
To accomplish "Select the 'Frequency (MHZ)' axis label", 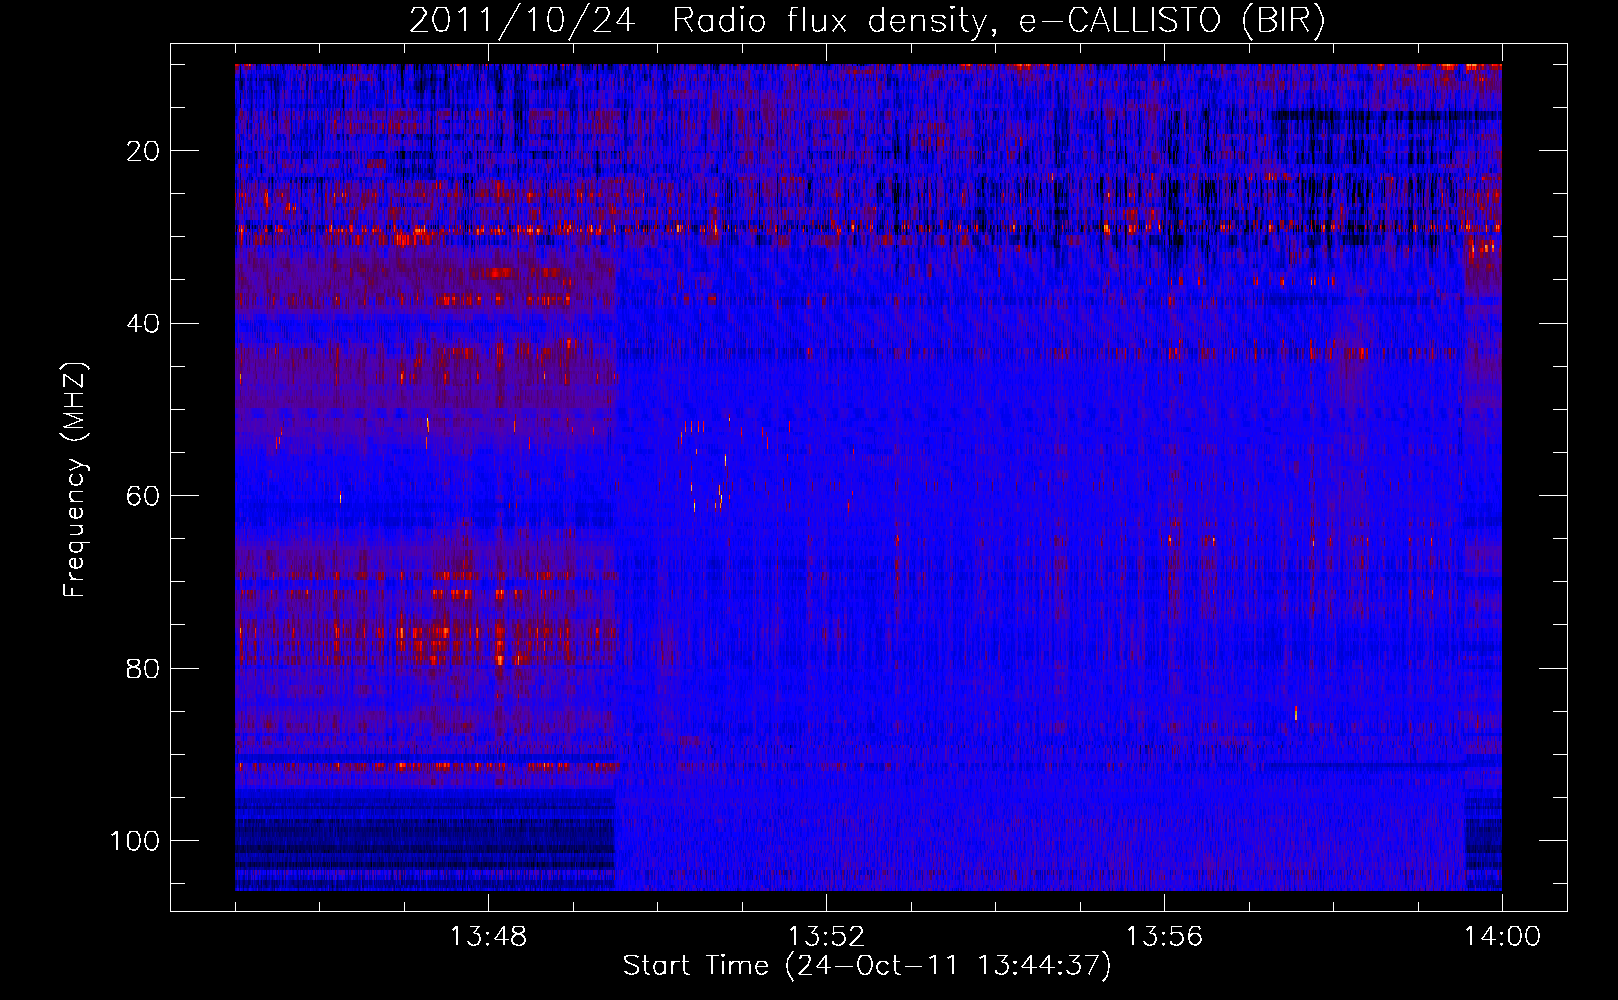I will 75,480.
